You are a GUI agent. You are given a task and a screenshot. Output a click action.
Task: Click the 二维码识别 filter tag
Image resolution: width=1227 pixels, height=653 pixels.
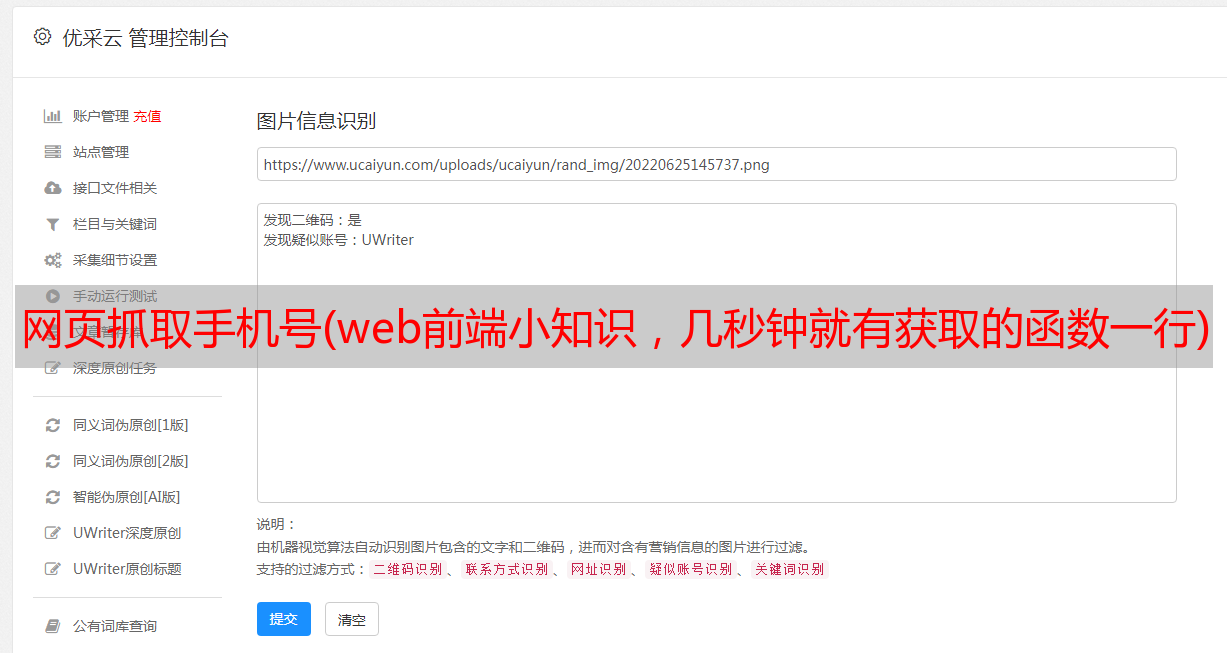[x=407, y=569]
